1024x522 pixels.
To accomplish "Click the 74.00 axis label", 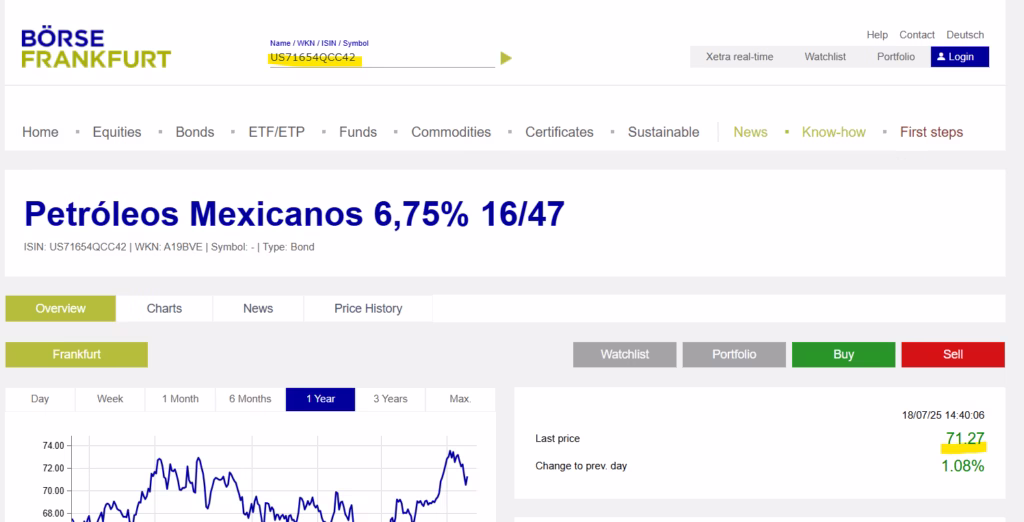I will click(x=54, y=446).
